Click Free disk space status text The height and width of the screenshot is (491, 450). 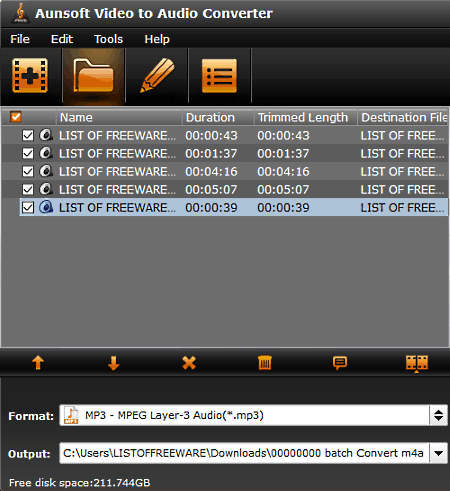click(x=79, y=483)
